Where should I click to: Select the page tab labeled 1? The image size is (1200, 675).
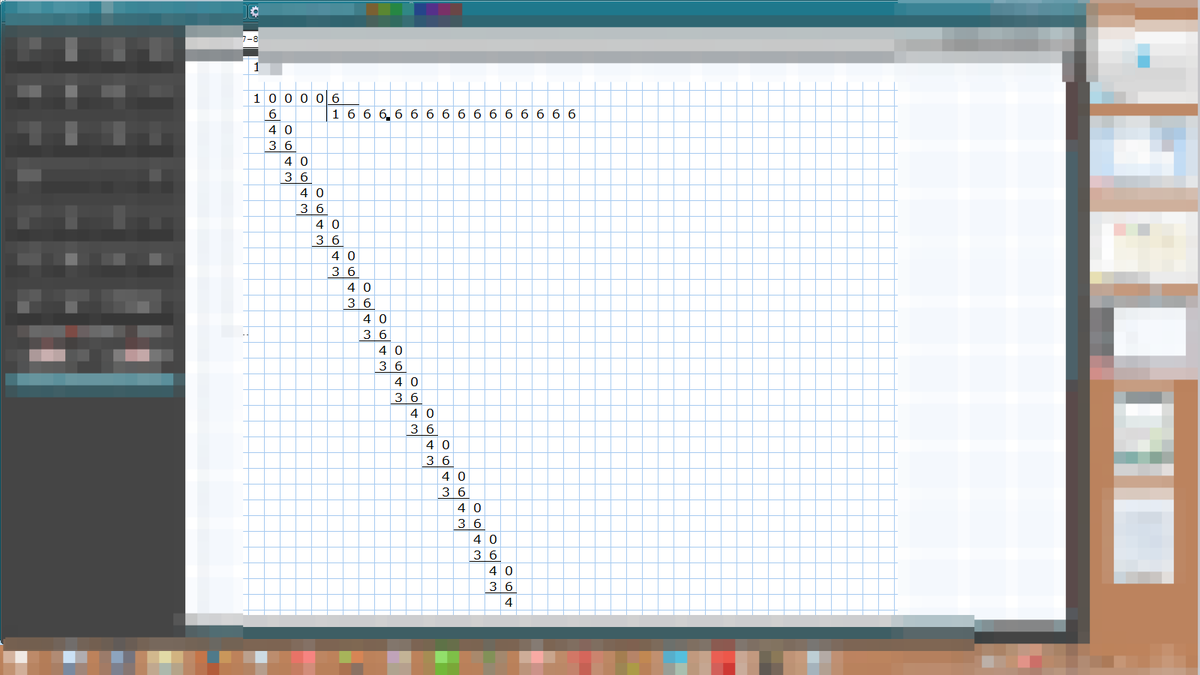coord(256,68)
